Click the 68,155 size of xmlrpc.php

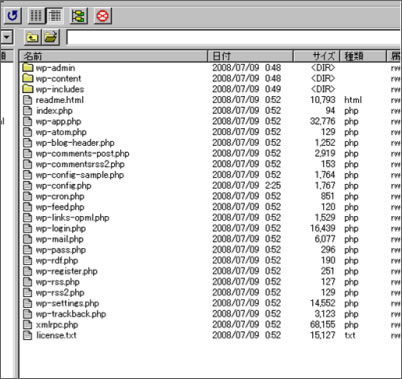click(323, 325)
